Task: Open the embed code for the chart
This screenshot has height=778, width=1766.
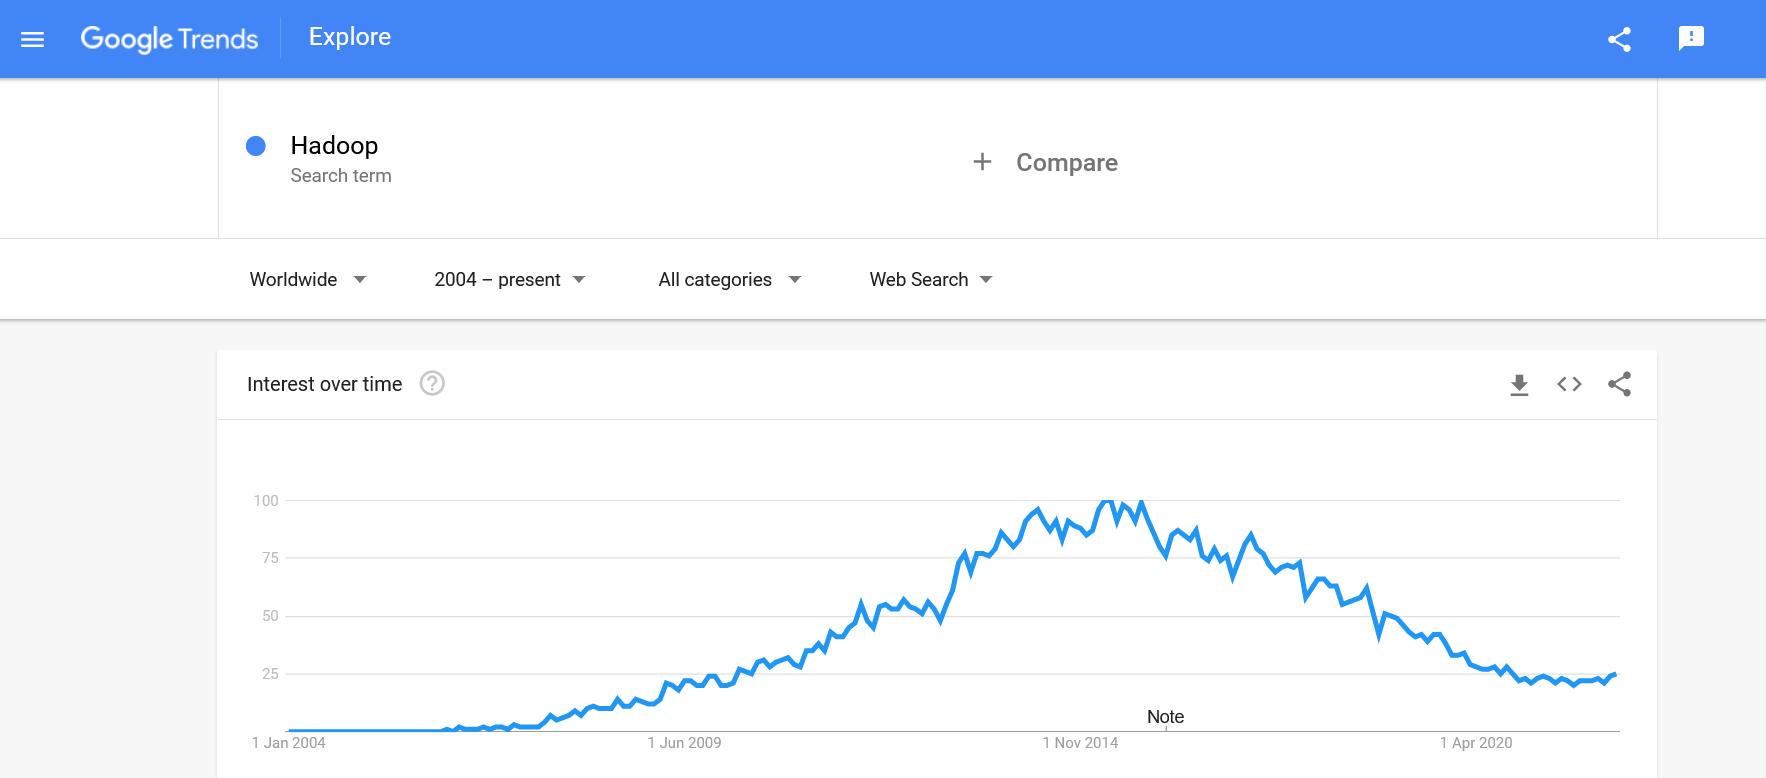Action: tap(1569, 384)
